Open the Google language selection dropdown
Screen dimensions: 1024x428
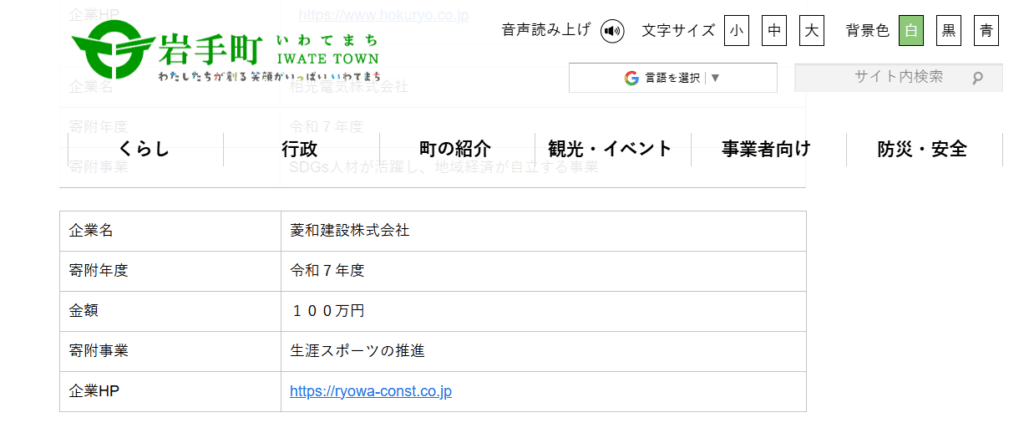(x=673, y=78)
